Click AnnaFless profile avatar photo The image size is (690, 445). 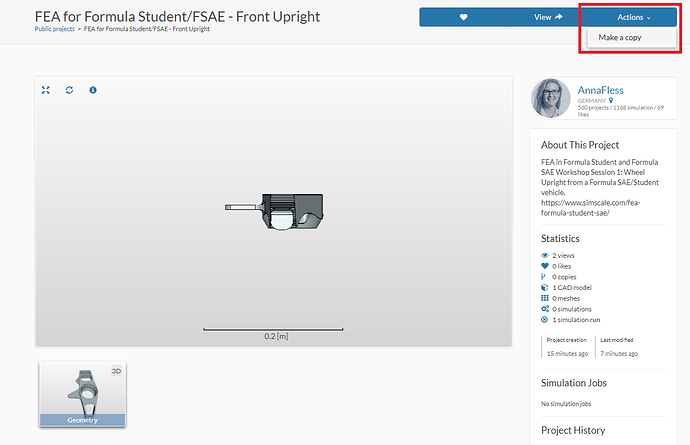coord(551,99)
